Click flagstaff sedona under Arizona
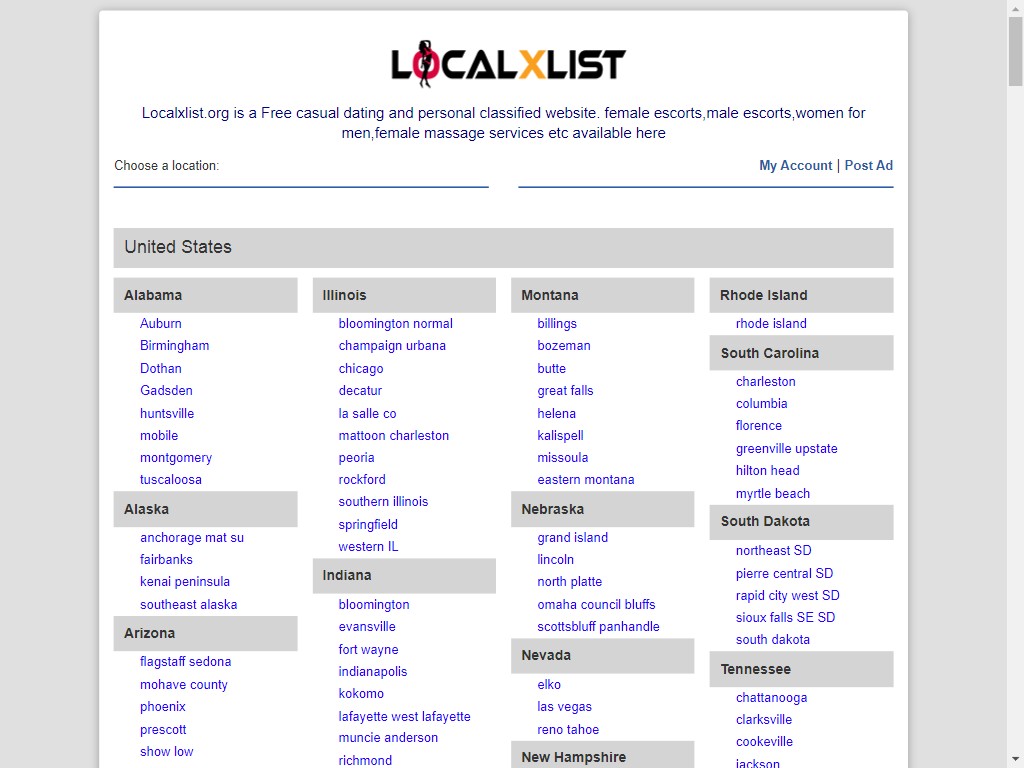Screen dimensions: 1024x768 (x=185, y=662)
